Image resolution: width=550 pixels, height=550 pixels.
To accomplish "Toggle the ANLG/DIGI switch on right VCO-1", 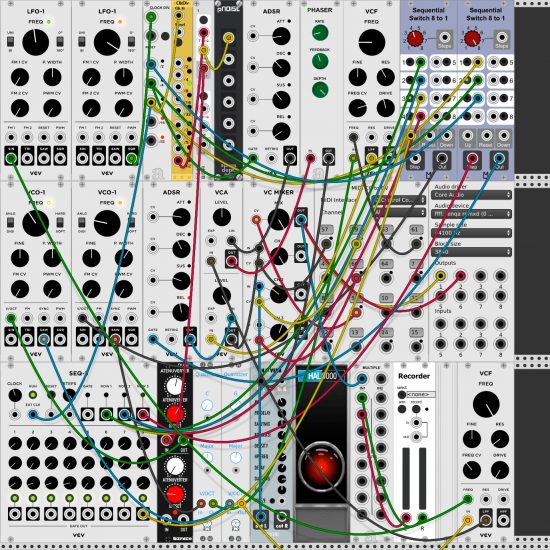I will pyautogui.click(x=82, y=222).
